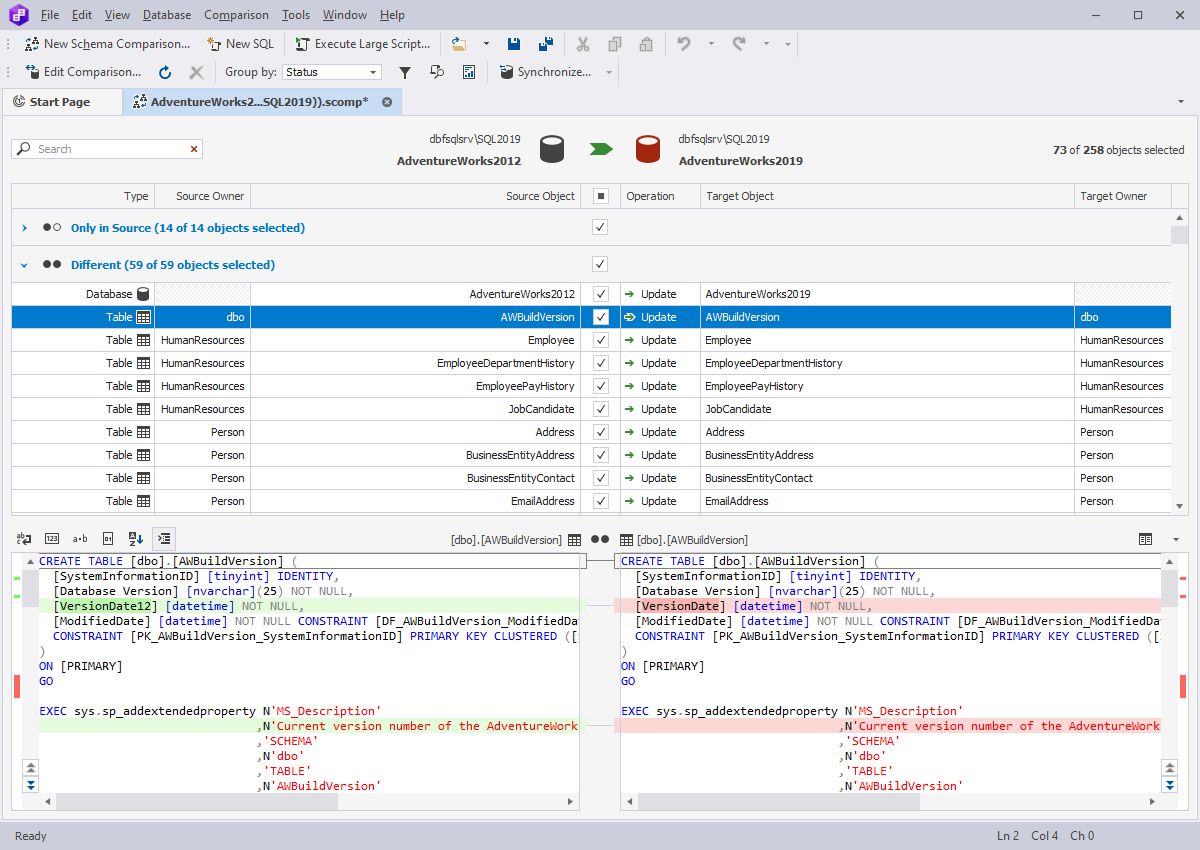Click the source database cylinder icon
The image size is (1200, 850).
click(553, 149)
